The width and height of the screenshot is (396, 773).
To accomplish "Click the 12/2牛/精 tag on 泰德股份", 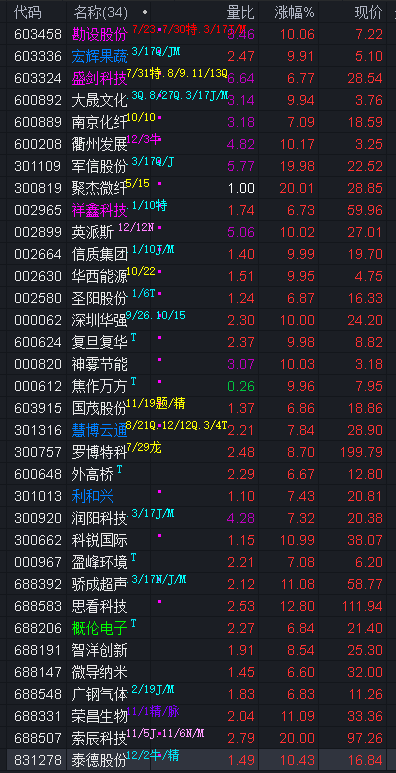I will [152, 755].
